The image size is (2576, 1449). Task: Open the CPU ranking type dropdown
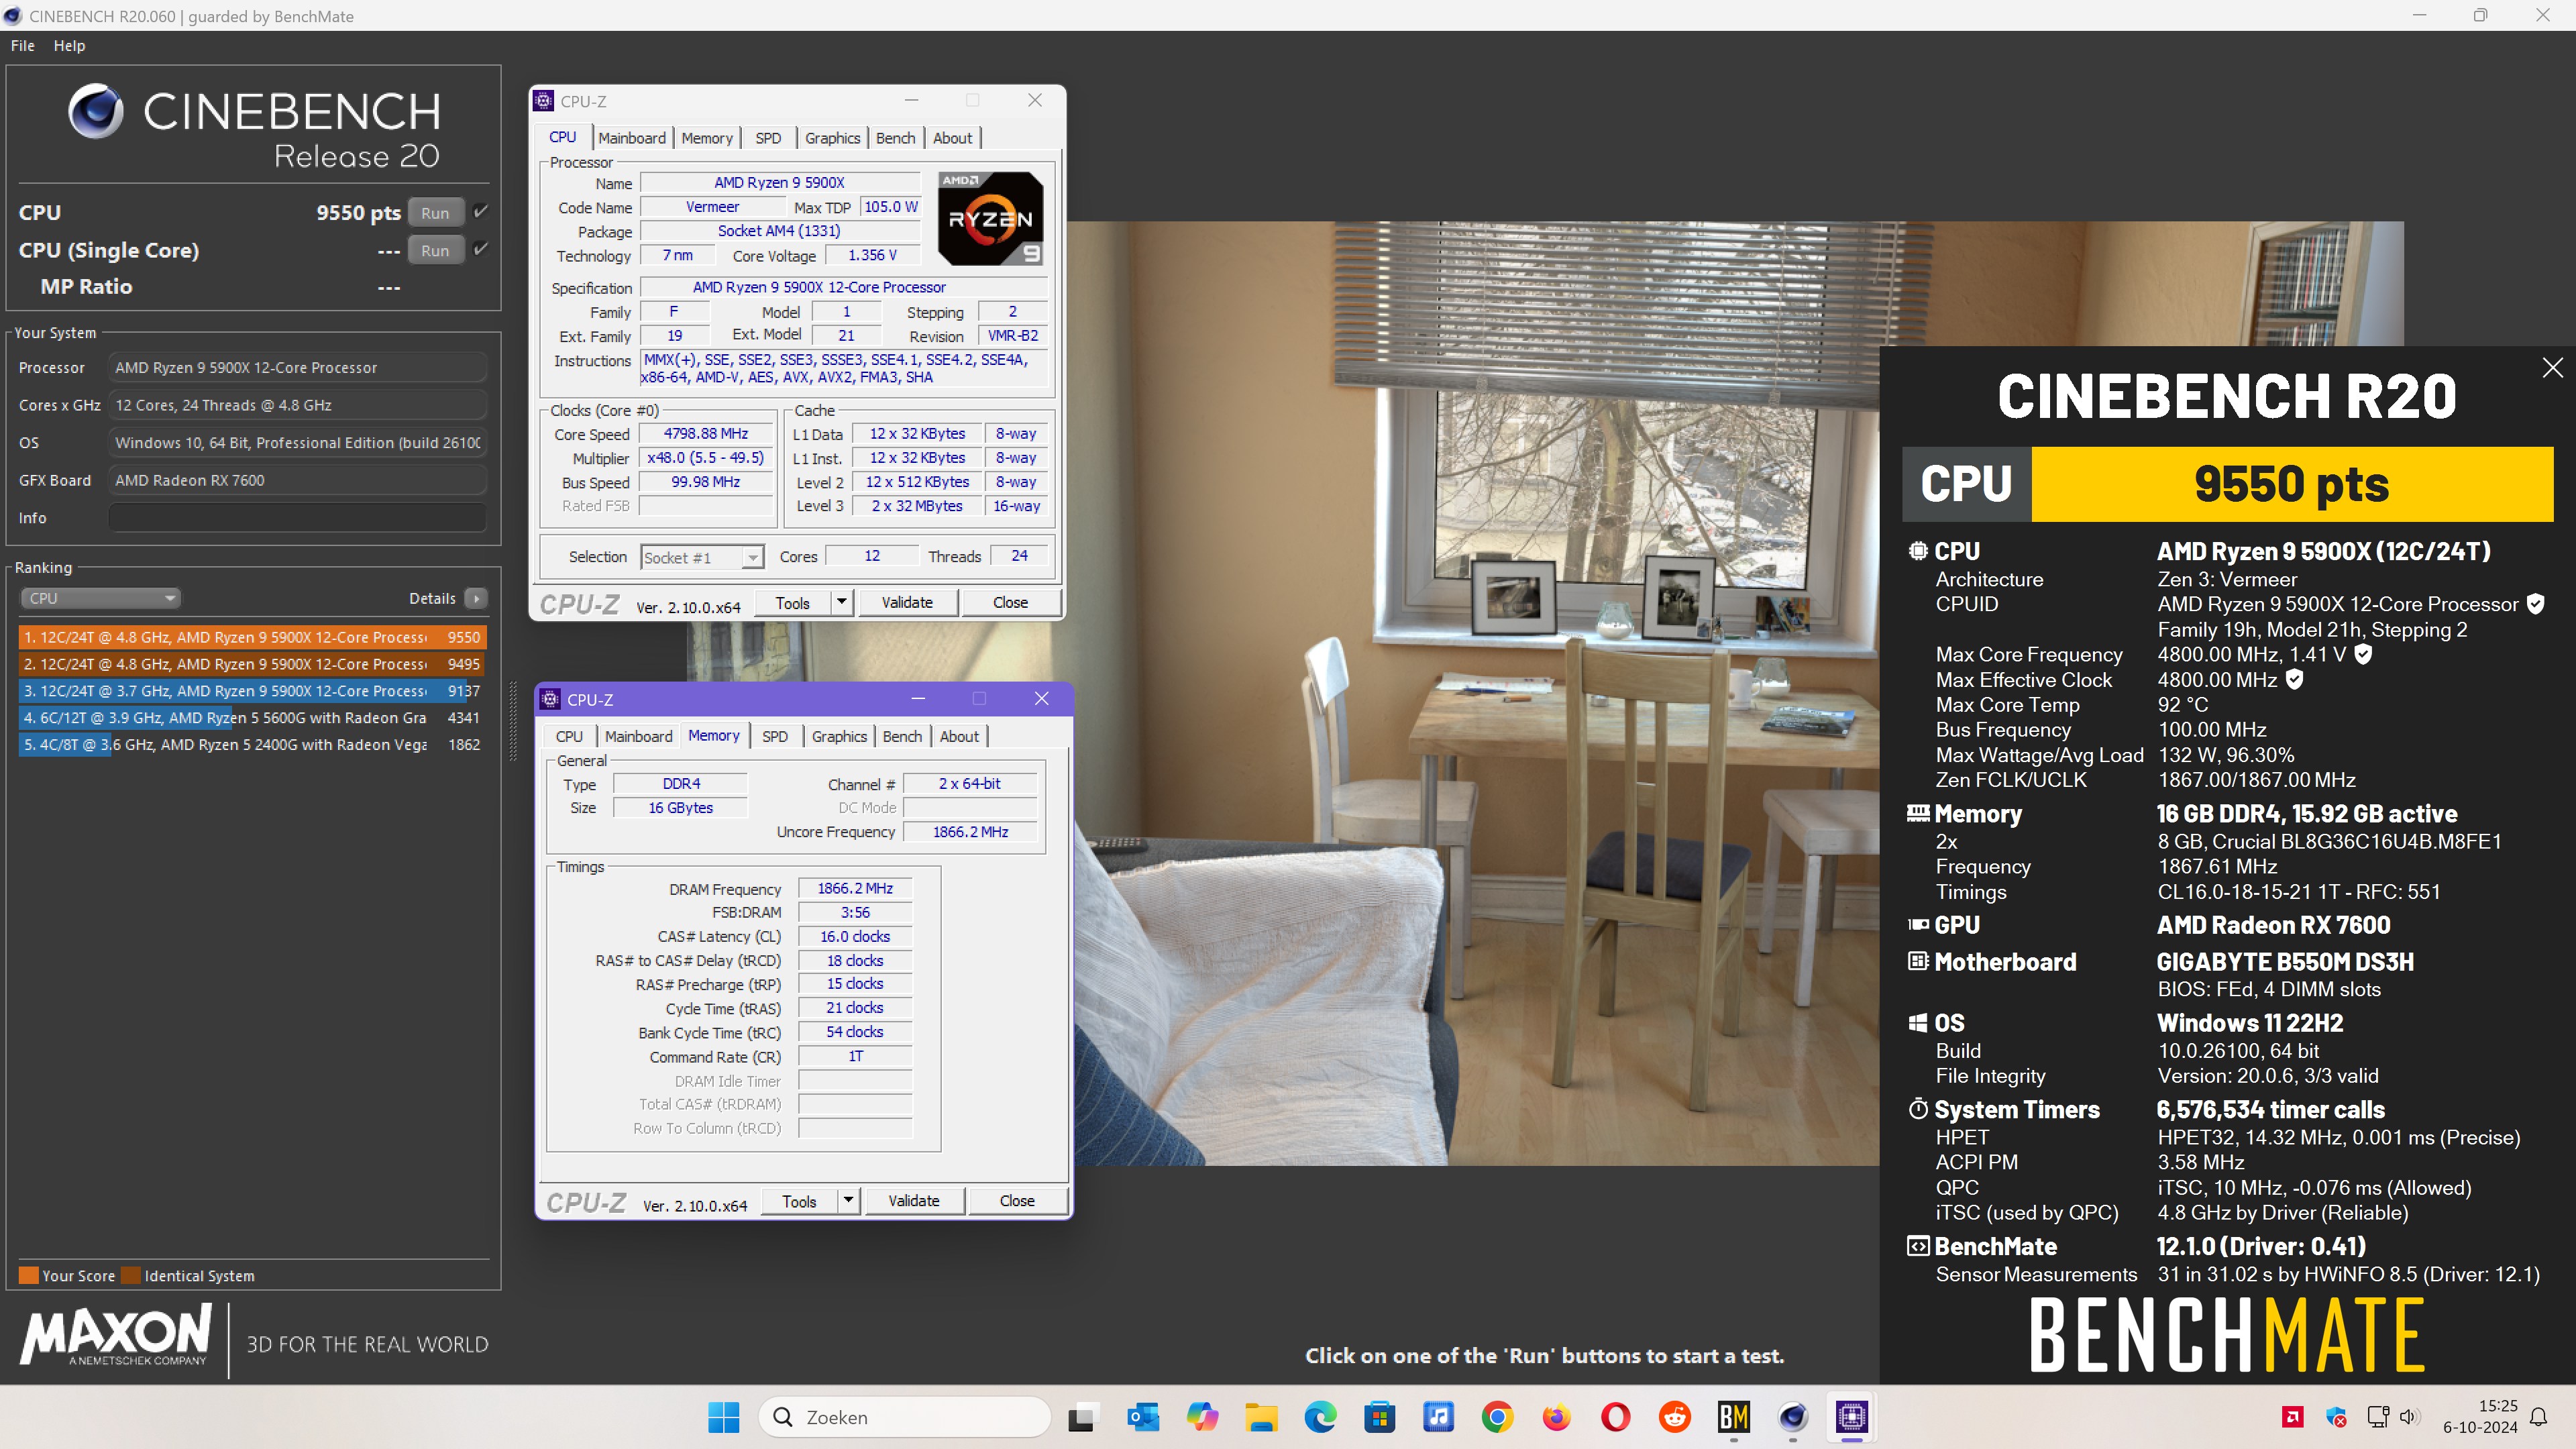tap(100, 598)
